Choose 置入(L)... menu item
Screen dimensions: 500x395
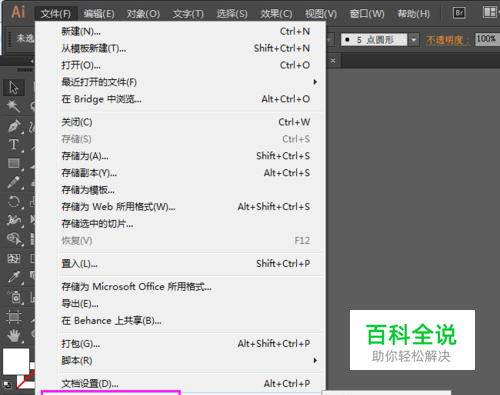[x=180, y=264]
